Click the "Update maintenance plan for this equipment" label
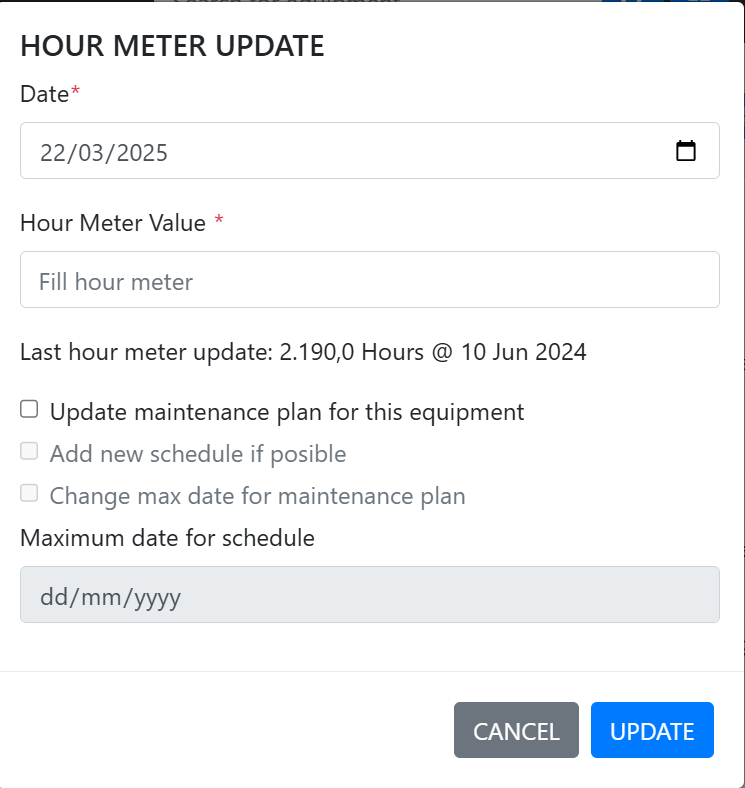The height and width of the screenshot is (788, 745). coord(287,412)
